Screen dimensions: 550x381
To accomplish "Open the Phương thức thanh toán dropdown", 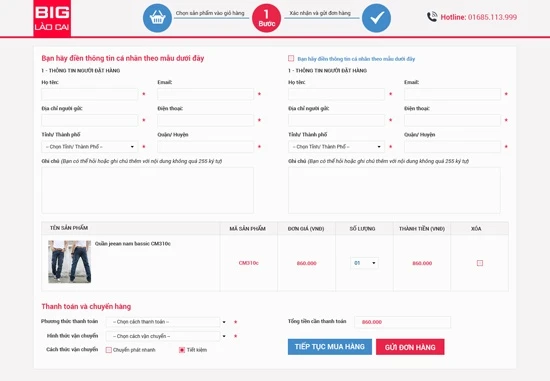I will point(166,322).
